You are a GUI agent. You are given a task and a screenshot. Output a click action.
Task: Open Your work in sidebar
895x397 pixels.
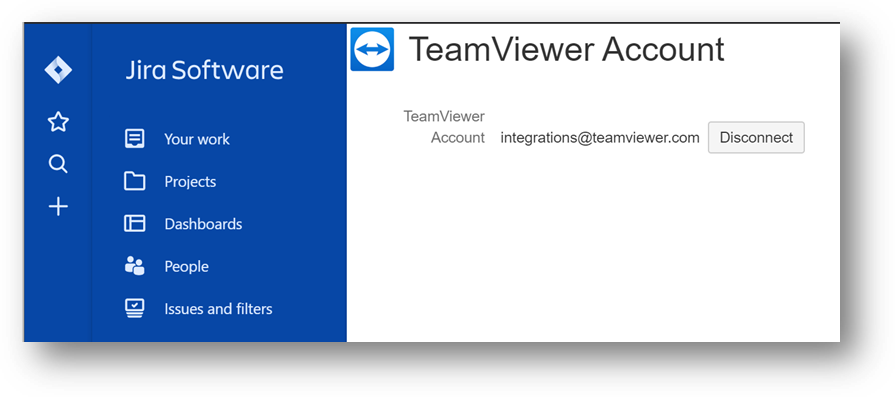(x=197, y=139)
